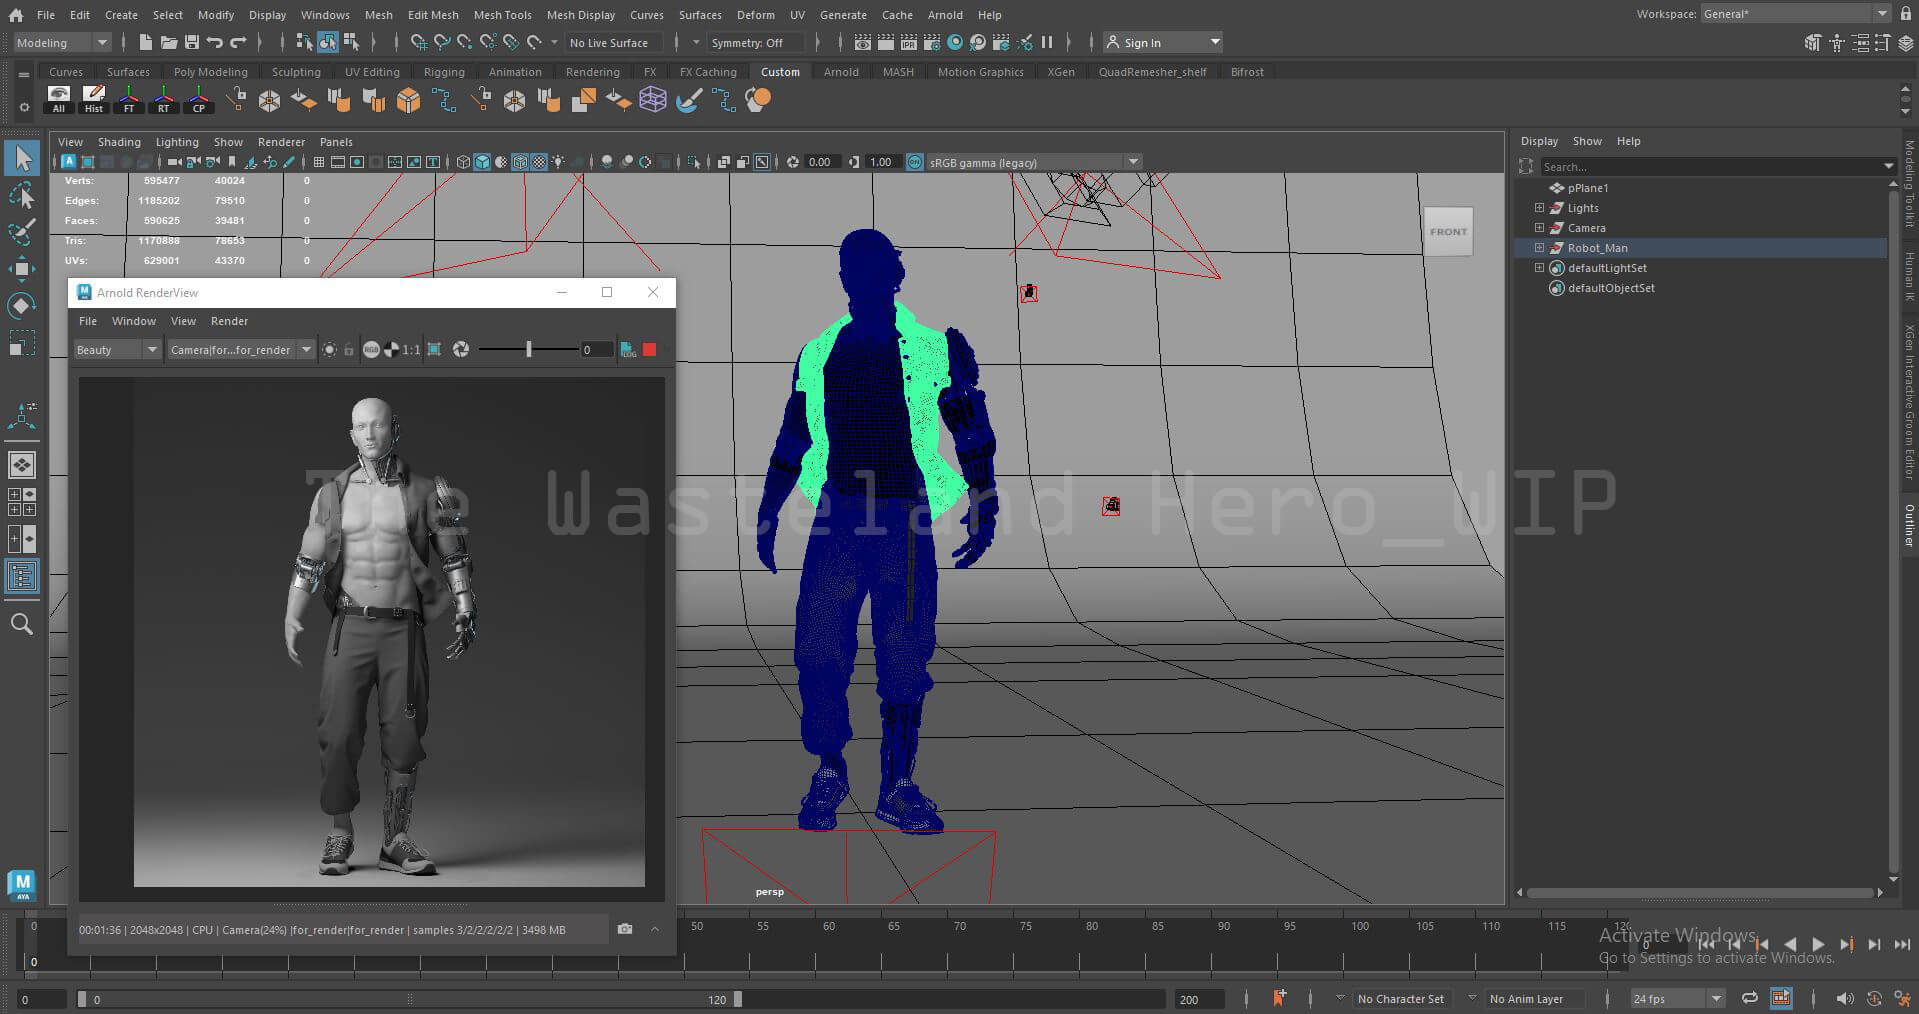Viewport: 1919px width, 1014px height.
Task: Toggle wireframe on shaded in viewport toolbar
Action: (x=520, y=162)
